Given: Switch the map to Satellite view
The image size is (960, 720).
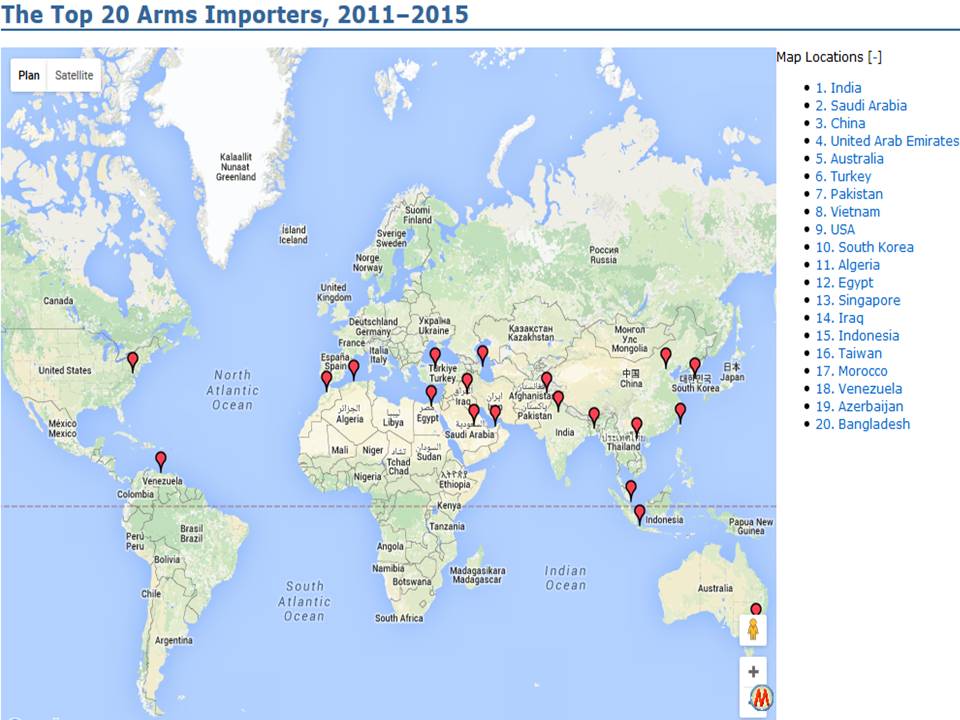Looking at the screenshot, I should [x=74, y=75].
